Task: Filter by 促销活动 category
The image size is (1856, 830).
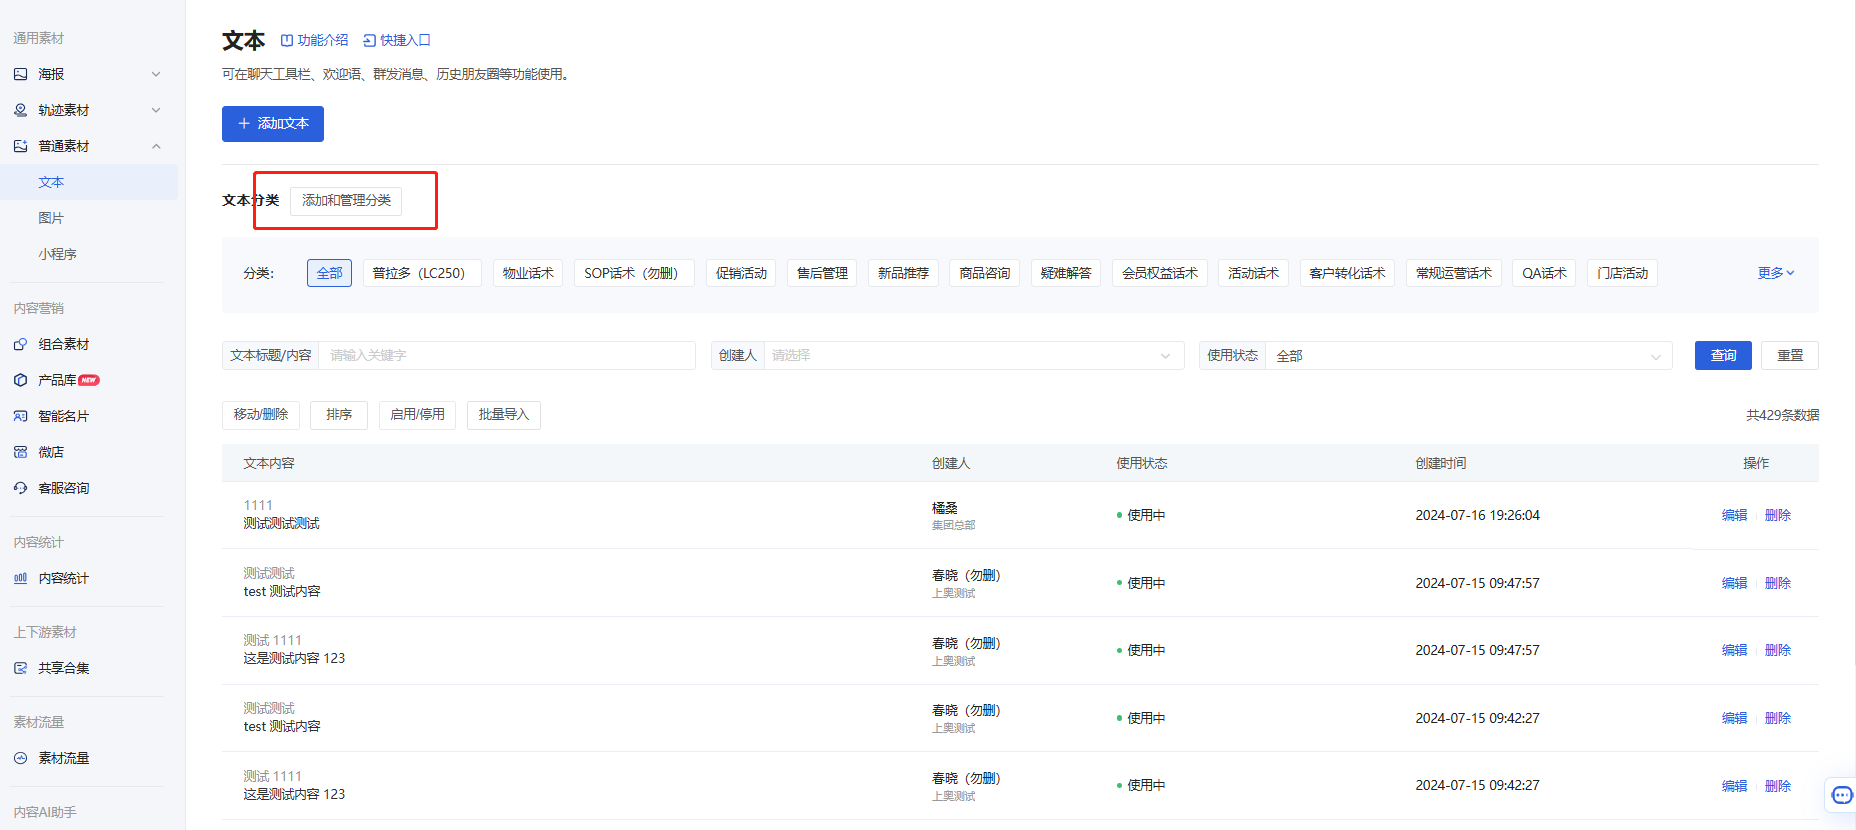Action: coord(741,273)
